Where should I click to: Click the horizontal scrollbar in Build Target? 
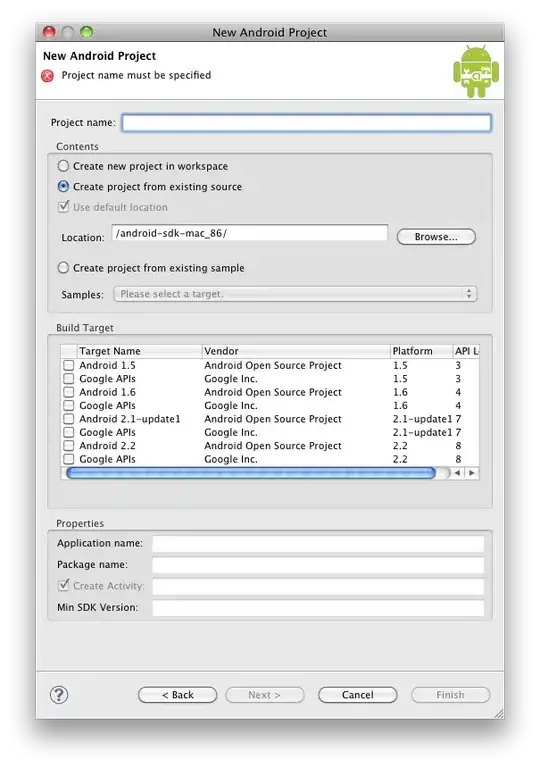pyautogui.click(x=251, y=473)
